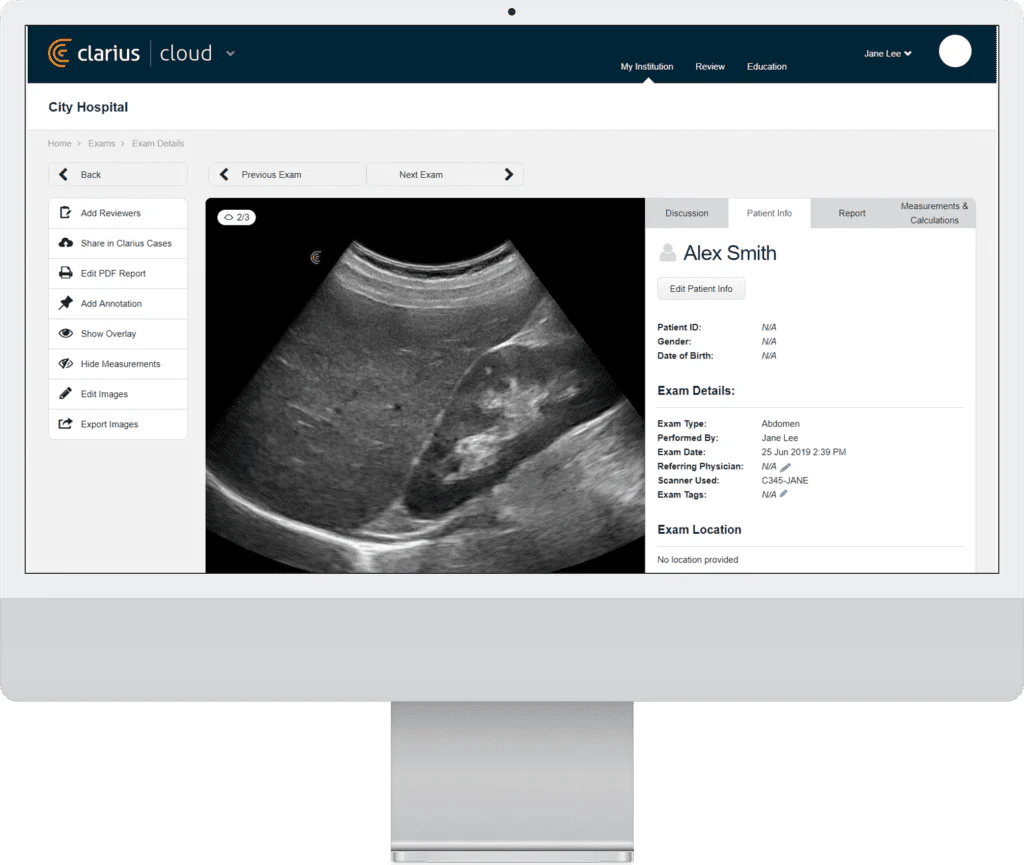
Task: Click the Add Annotation pin icon
Action: (66, 303)
